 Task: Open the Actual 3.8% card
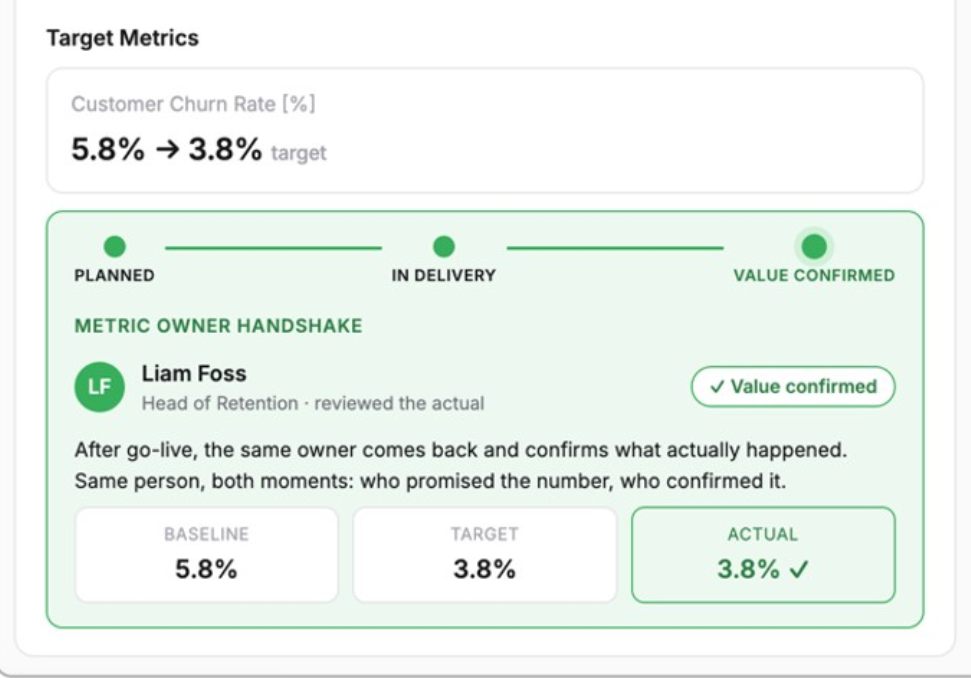[x=763, y=555]
